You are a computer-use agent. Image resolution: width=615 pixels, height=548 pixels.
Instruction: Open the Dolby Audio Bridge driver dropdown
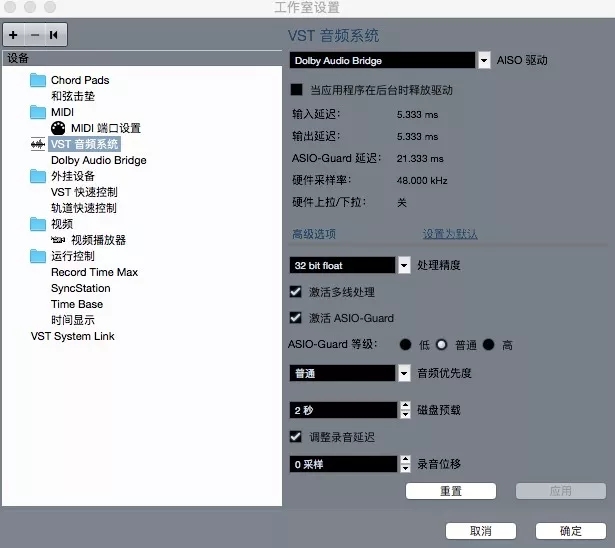click(484, 60)
